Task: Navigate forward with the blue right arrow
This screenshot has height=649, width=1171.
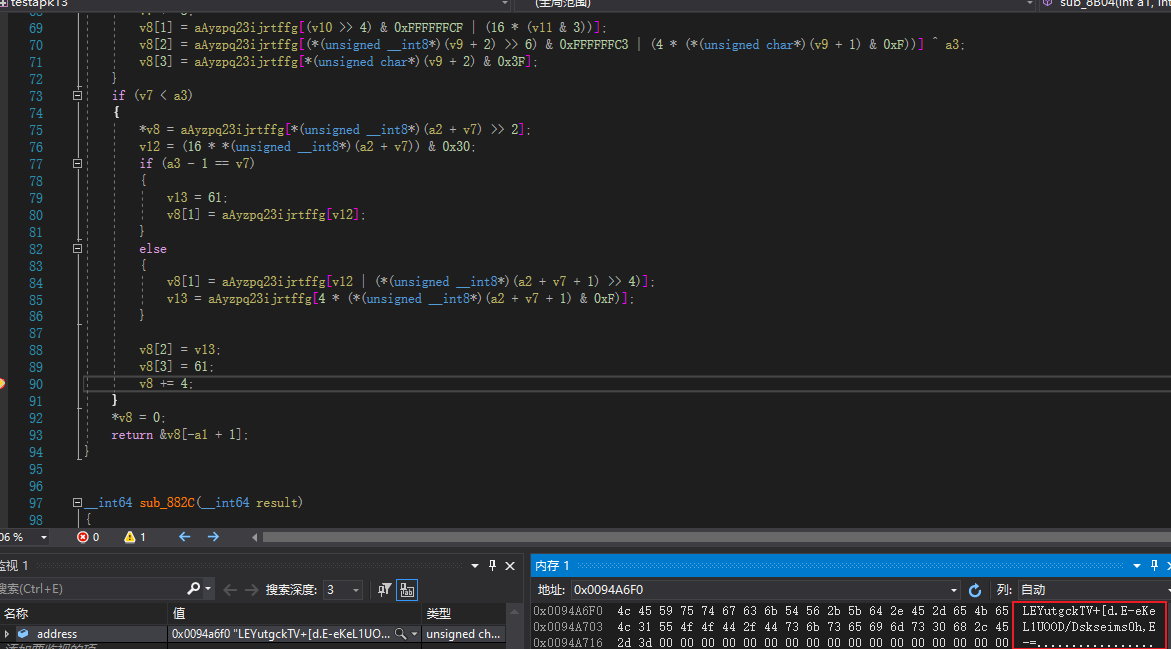Action: pos(214,537)
